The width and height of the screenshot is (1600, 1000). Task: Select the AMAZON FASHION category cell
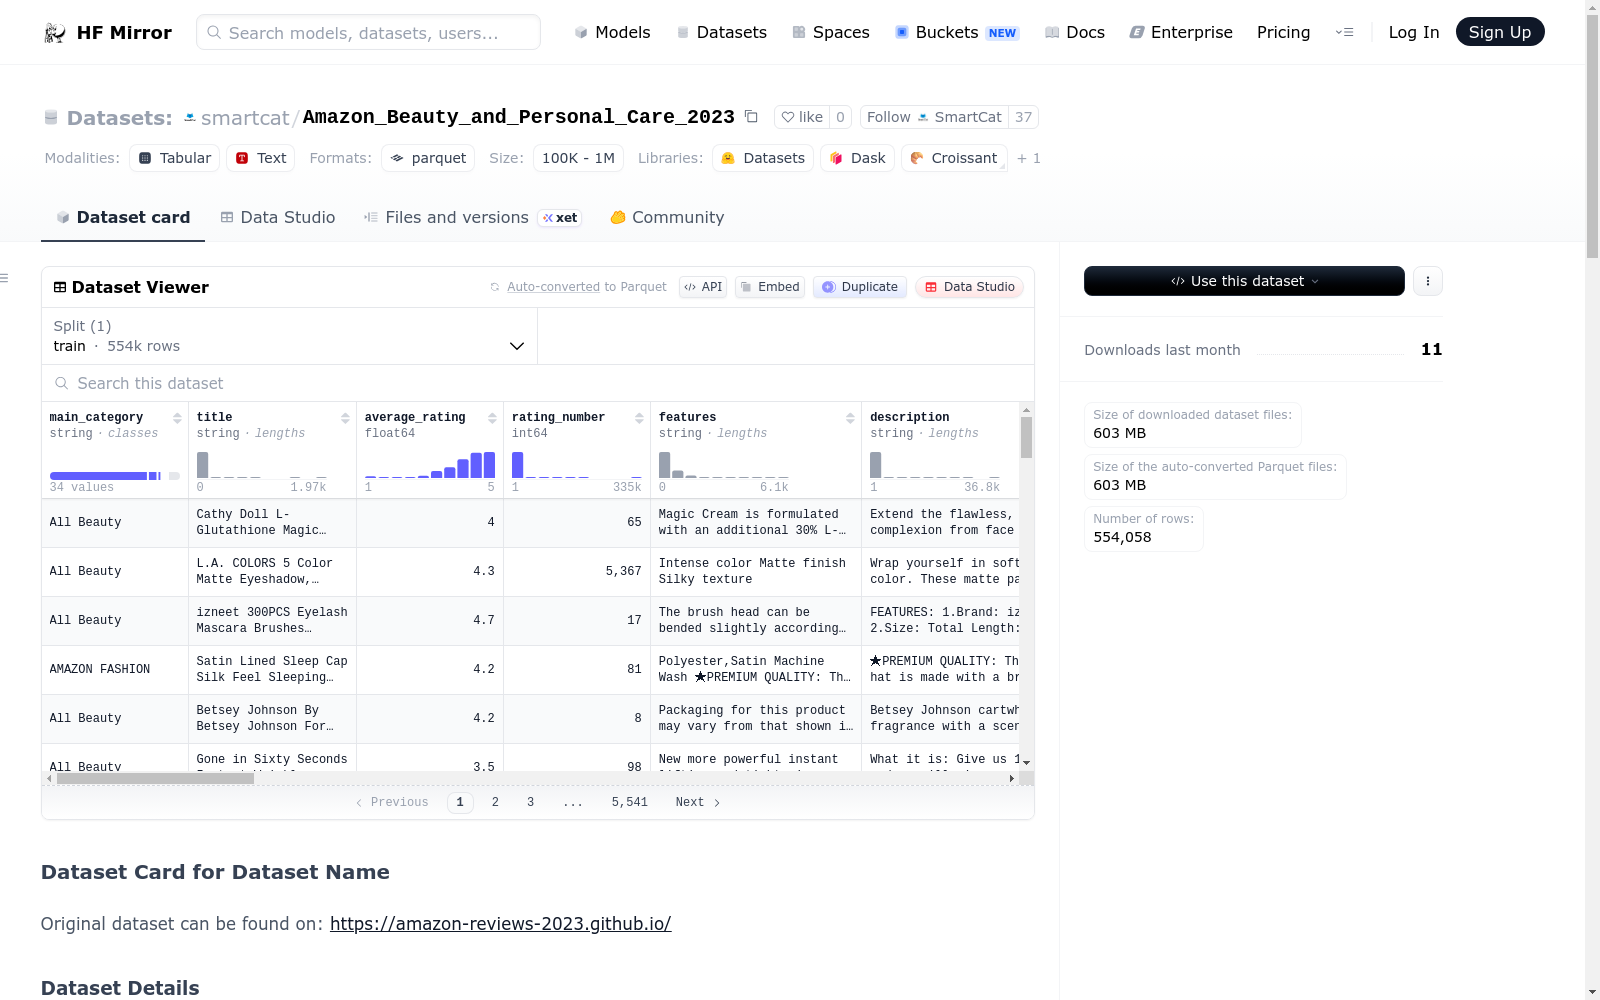(x=115, y=670)
